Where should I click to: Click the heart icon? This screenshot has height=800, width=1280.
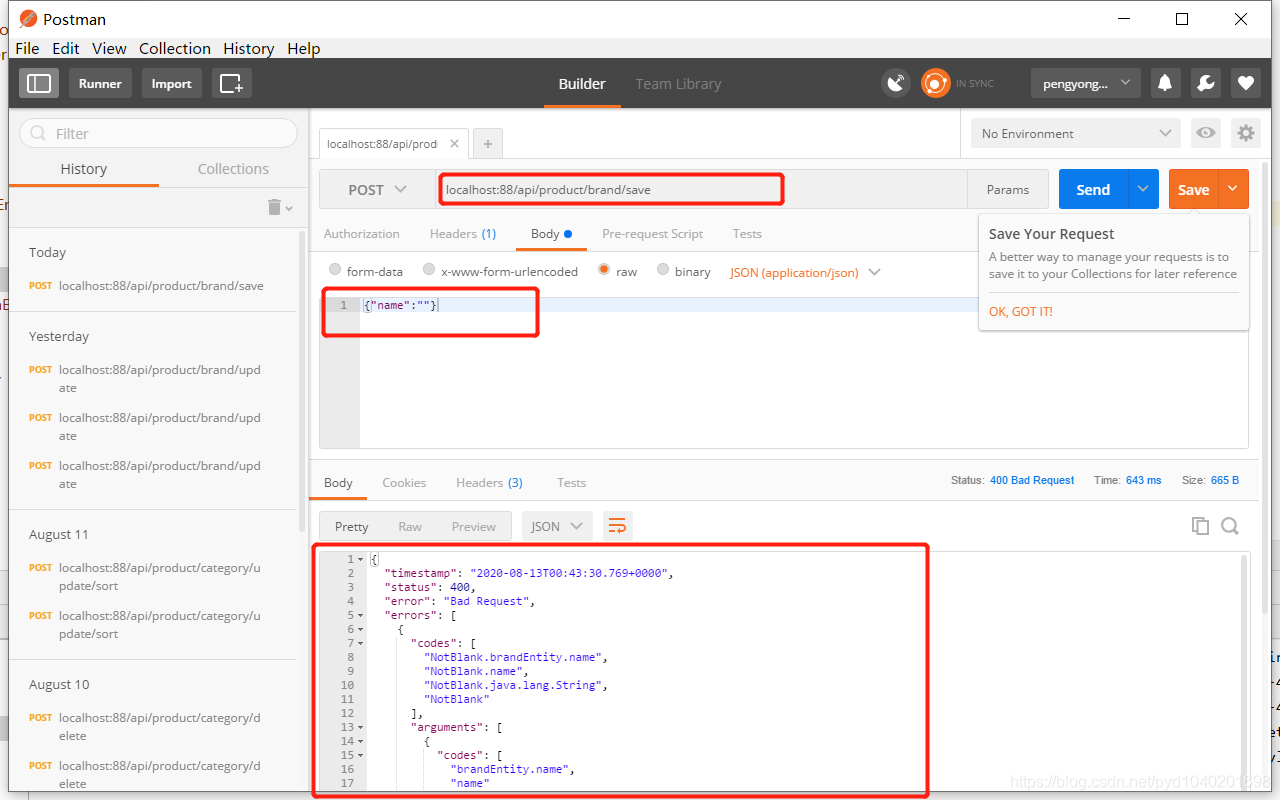(x=1245, y=84)
